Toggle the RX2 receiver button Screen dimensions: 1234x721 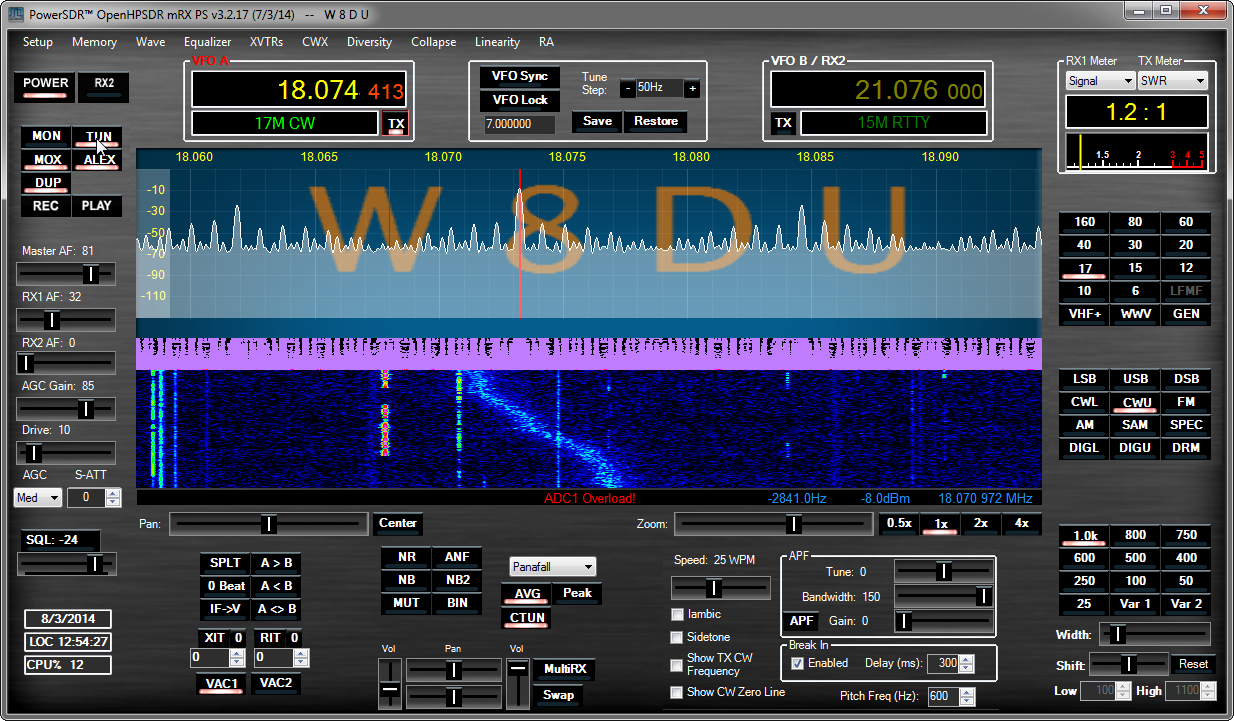[104, 86]
